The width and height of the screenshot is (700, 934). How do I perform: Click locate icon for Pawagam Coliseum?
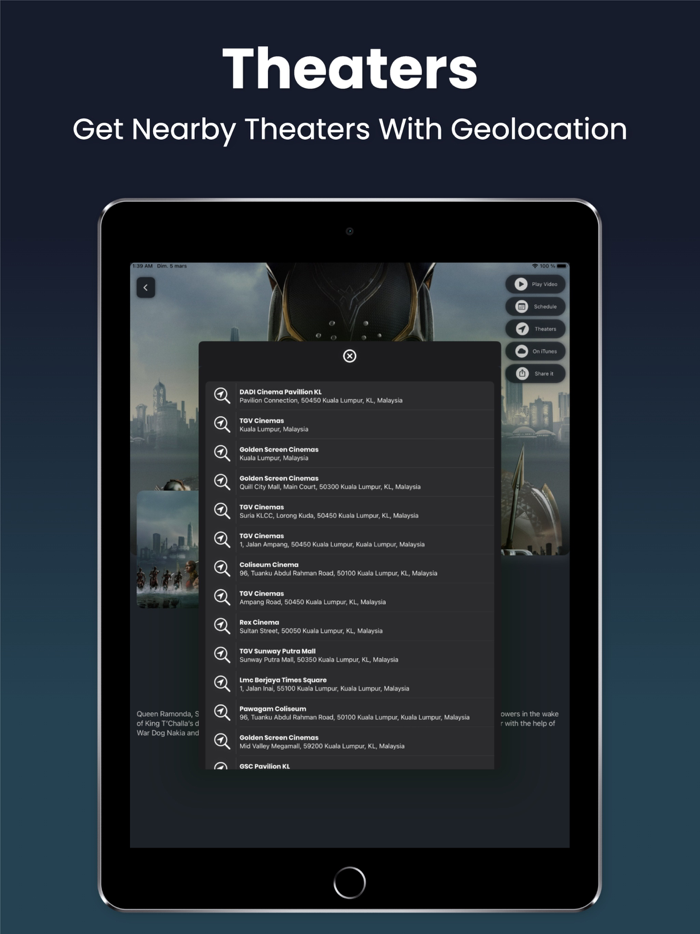point(222,712)
